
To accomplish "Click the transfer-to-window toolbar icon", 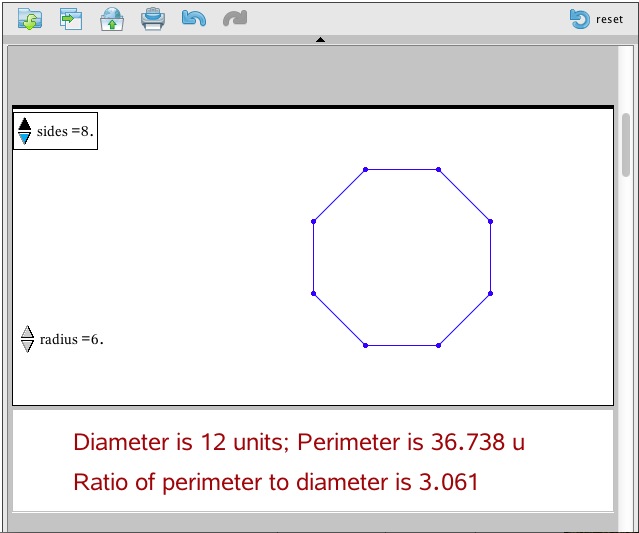I will click(71, 19).
